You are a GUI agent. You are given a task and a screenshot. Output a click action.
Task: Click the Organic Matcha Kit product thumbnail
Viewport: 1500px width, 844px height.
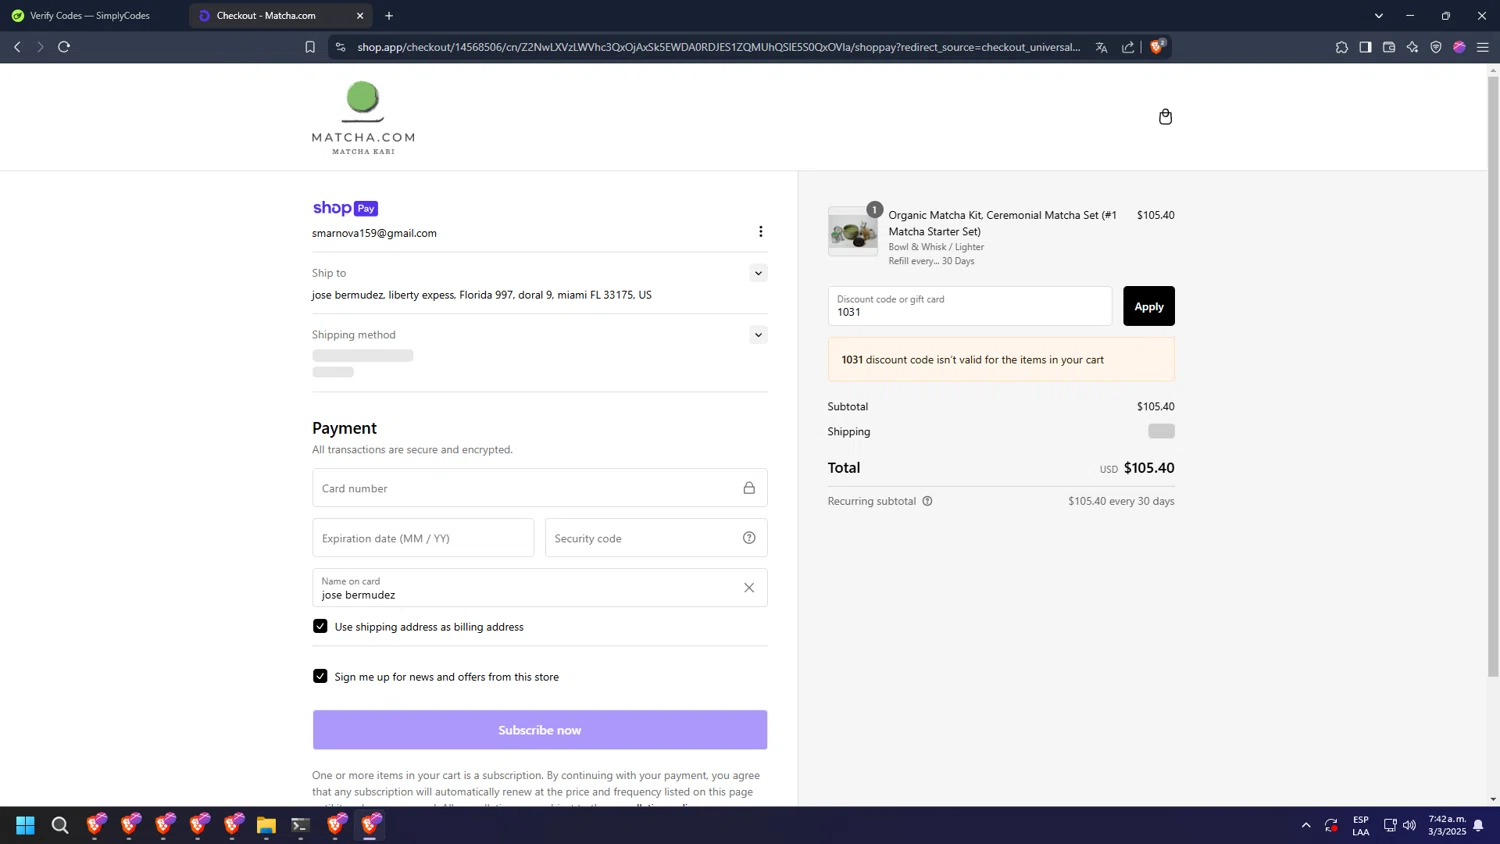(853, 232)
